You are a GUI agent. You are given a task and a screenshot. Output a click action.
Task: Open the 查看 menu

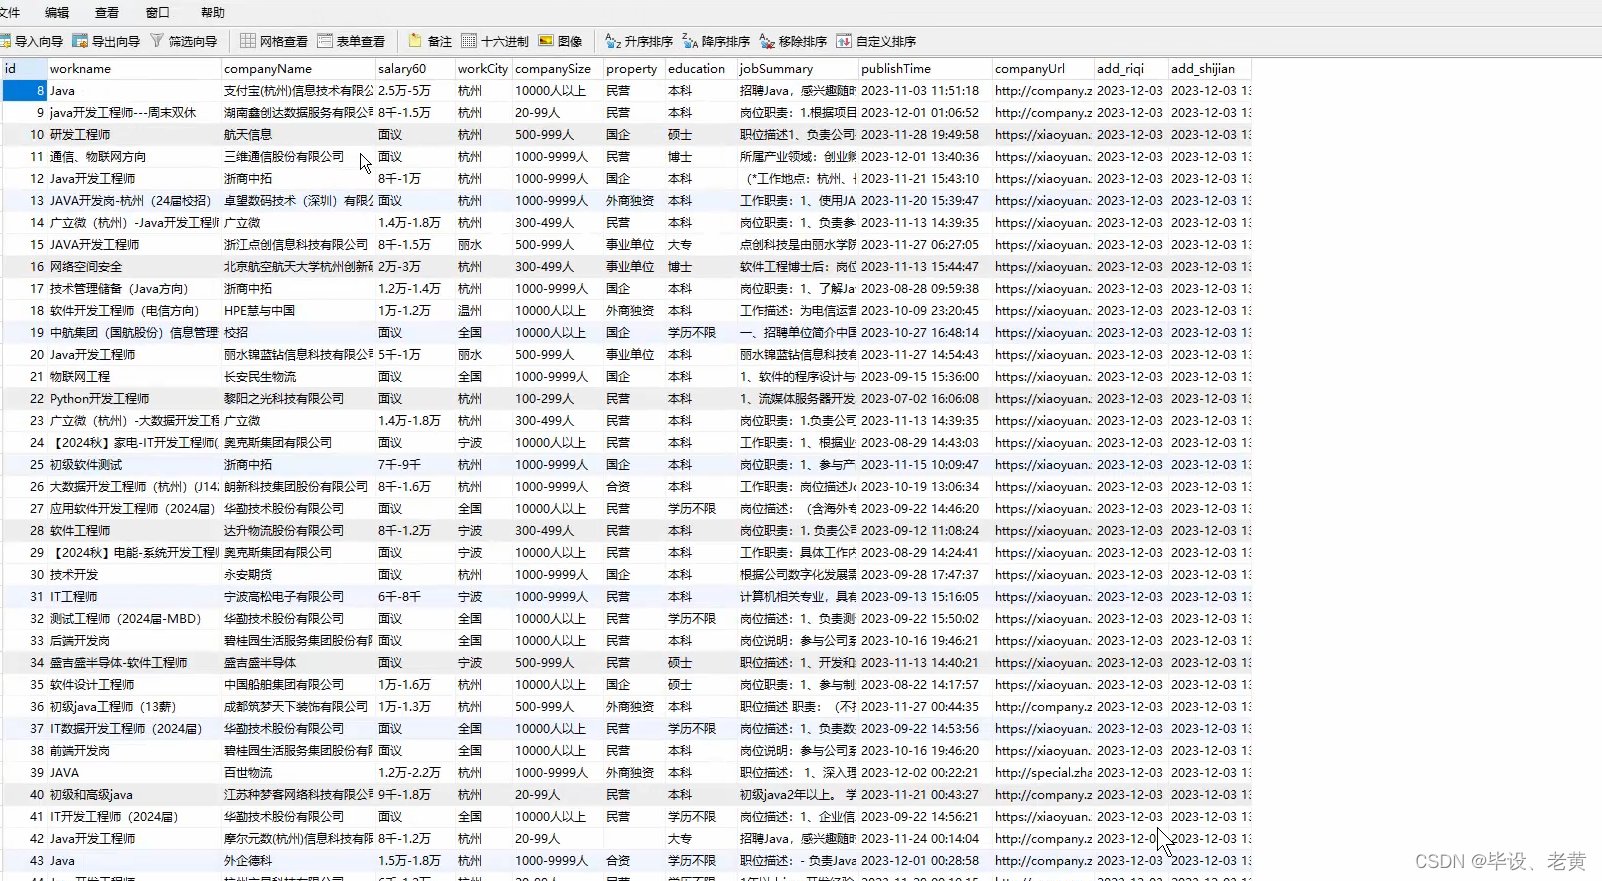coord(107,12)
